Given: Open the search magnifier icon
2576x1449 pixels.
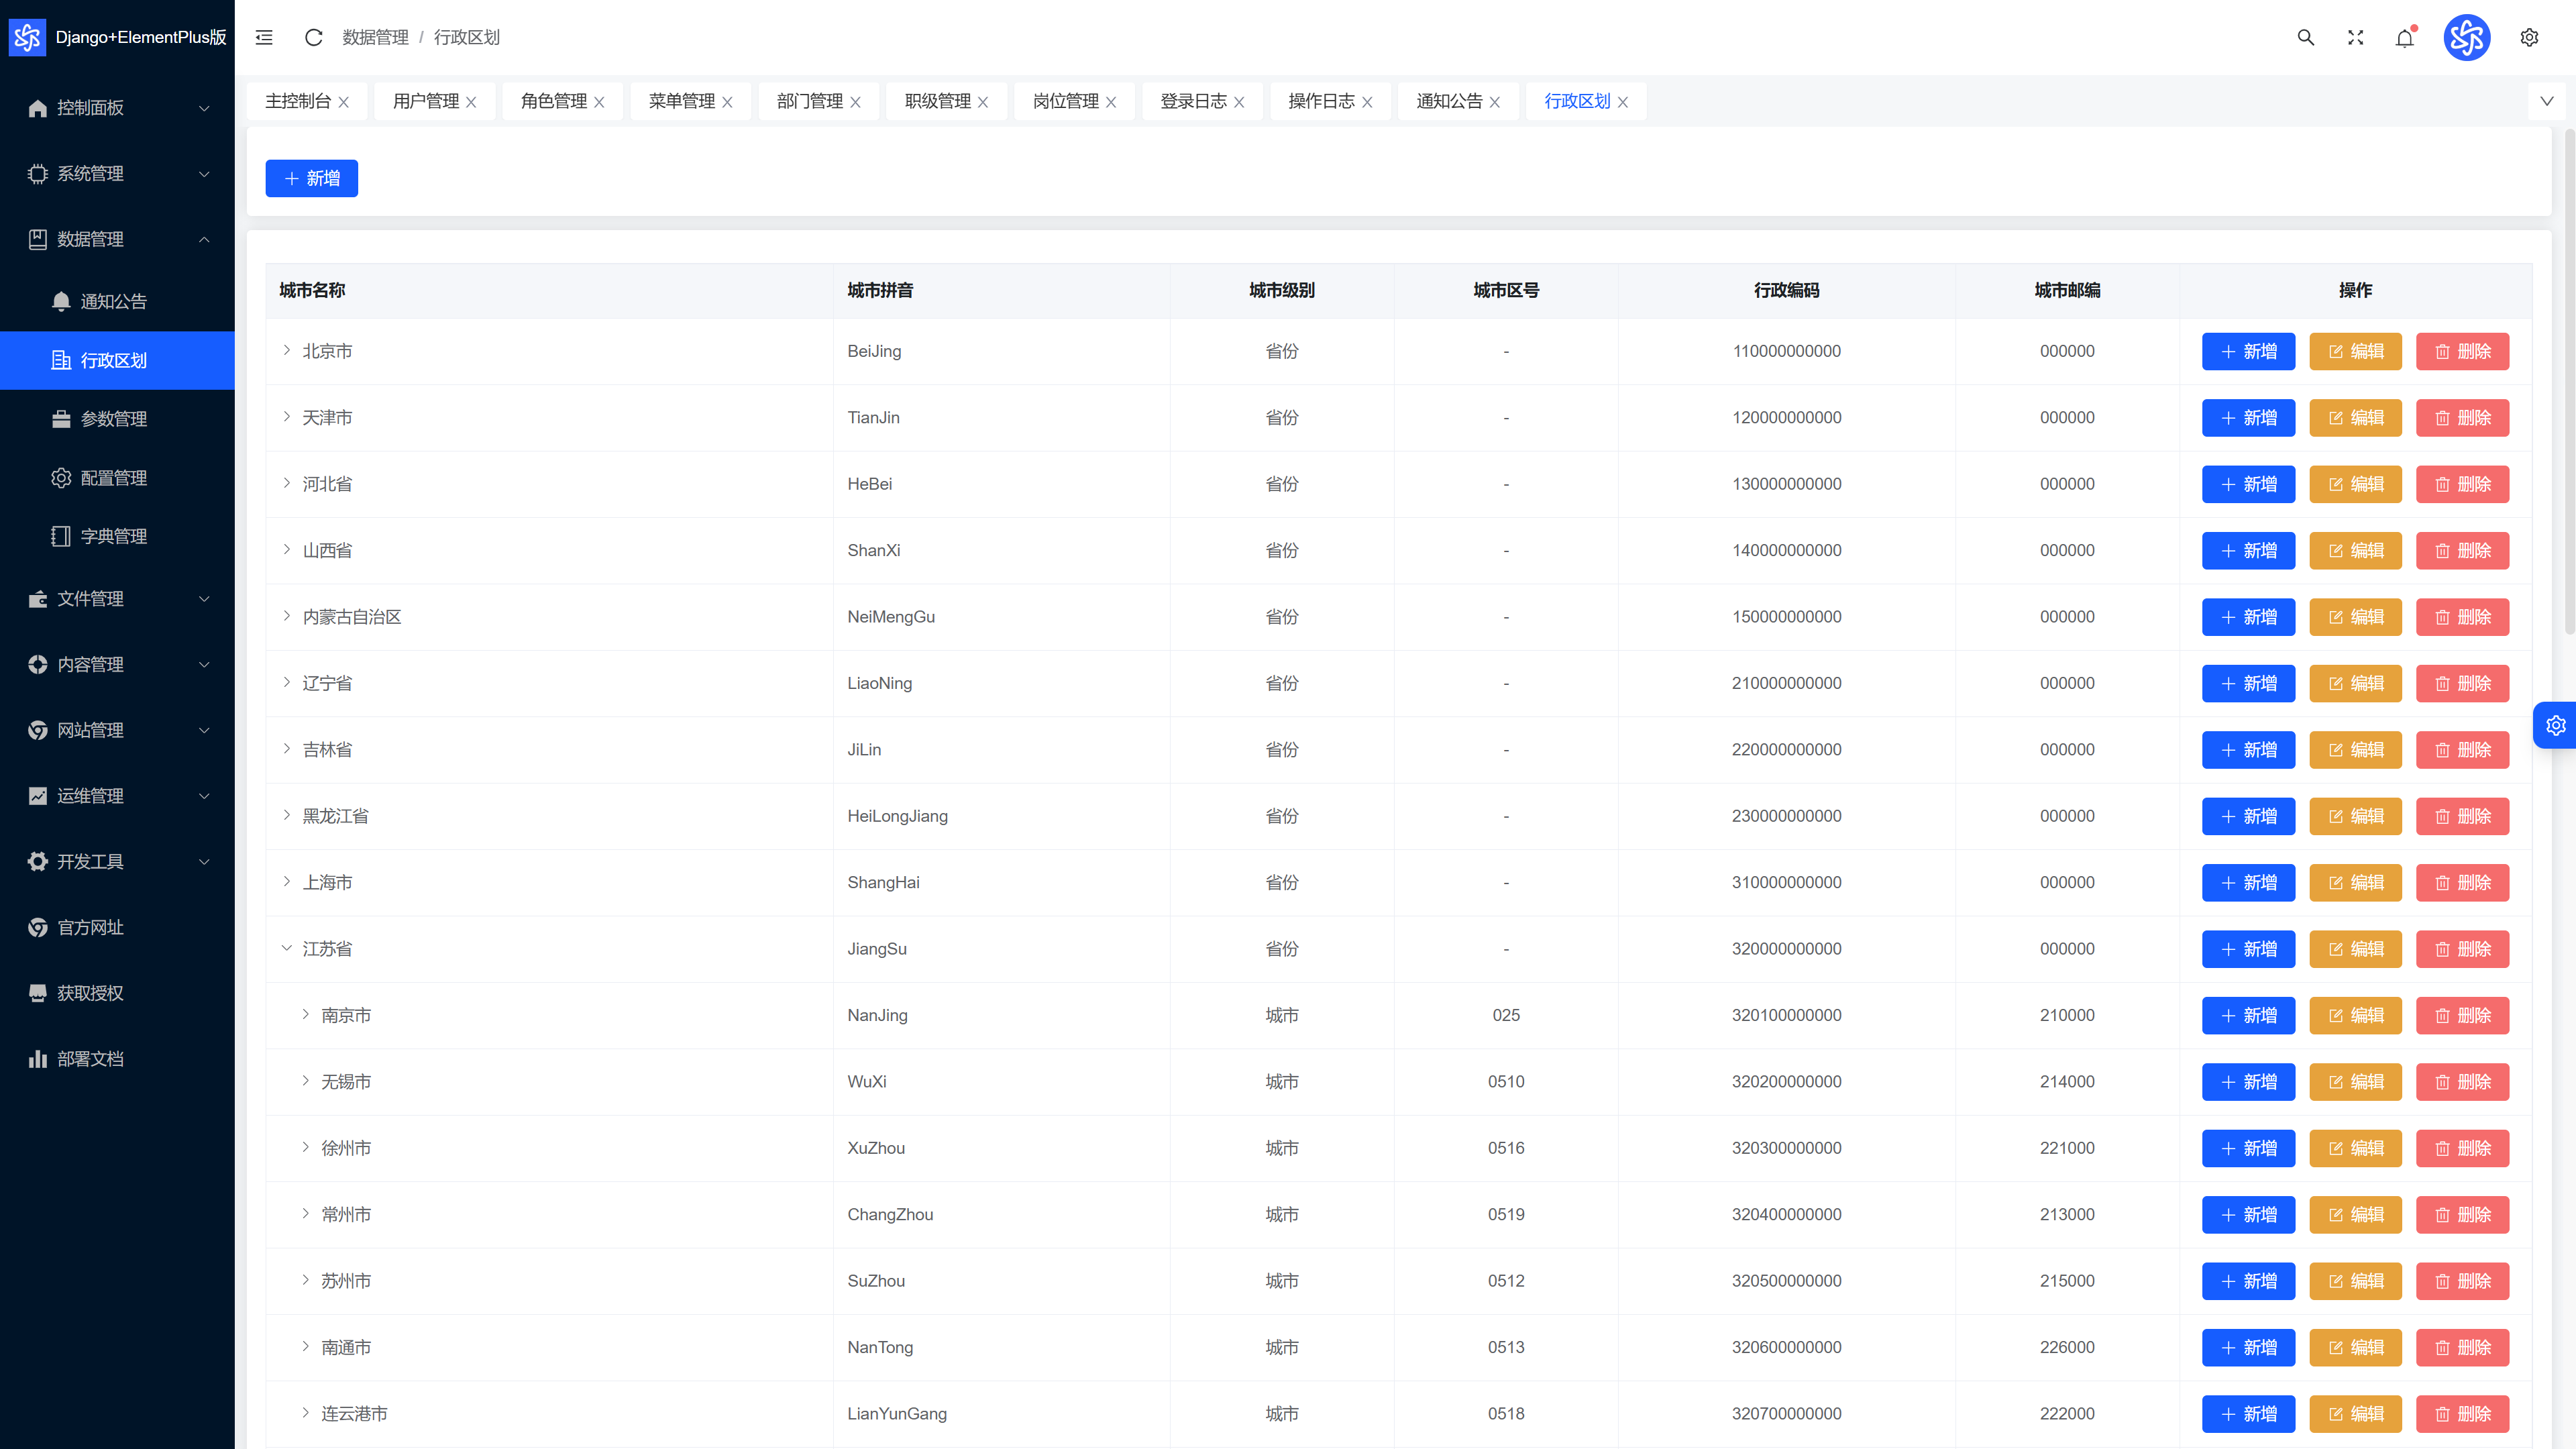Looking at the screenshot, I should coord(2305,37).
